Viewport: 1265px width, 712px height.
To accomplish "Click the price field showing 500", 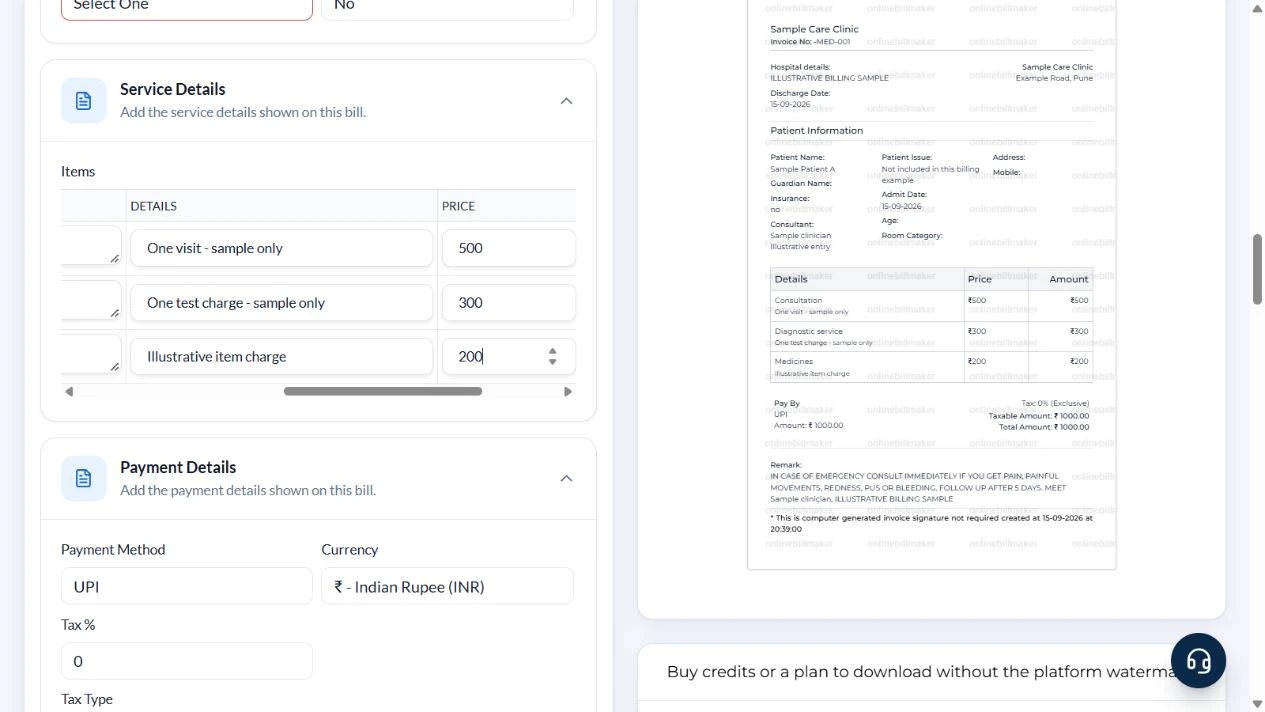I will [x=508, y=248].
